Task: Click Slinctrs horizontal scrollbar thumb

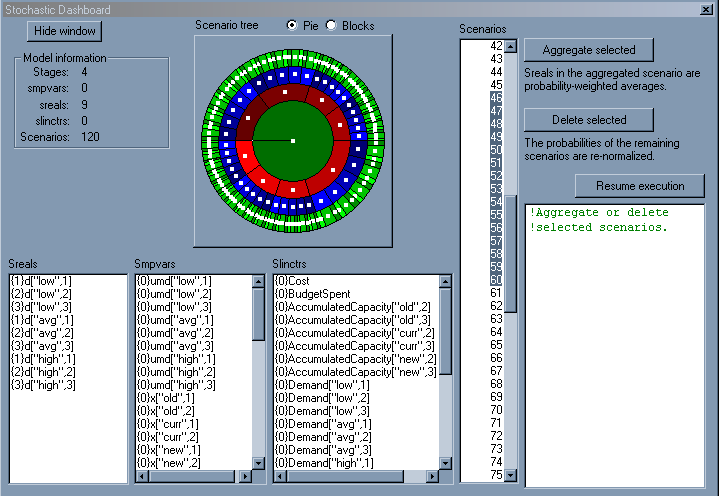Action: 345,476
